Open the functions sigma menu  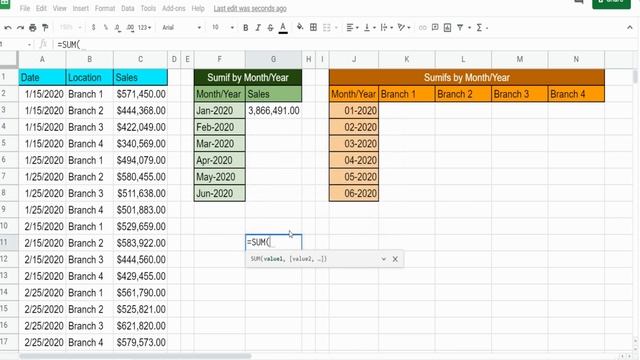[x=482, y=27]
